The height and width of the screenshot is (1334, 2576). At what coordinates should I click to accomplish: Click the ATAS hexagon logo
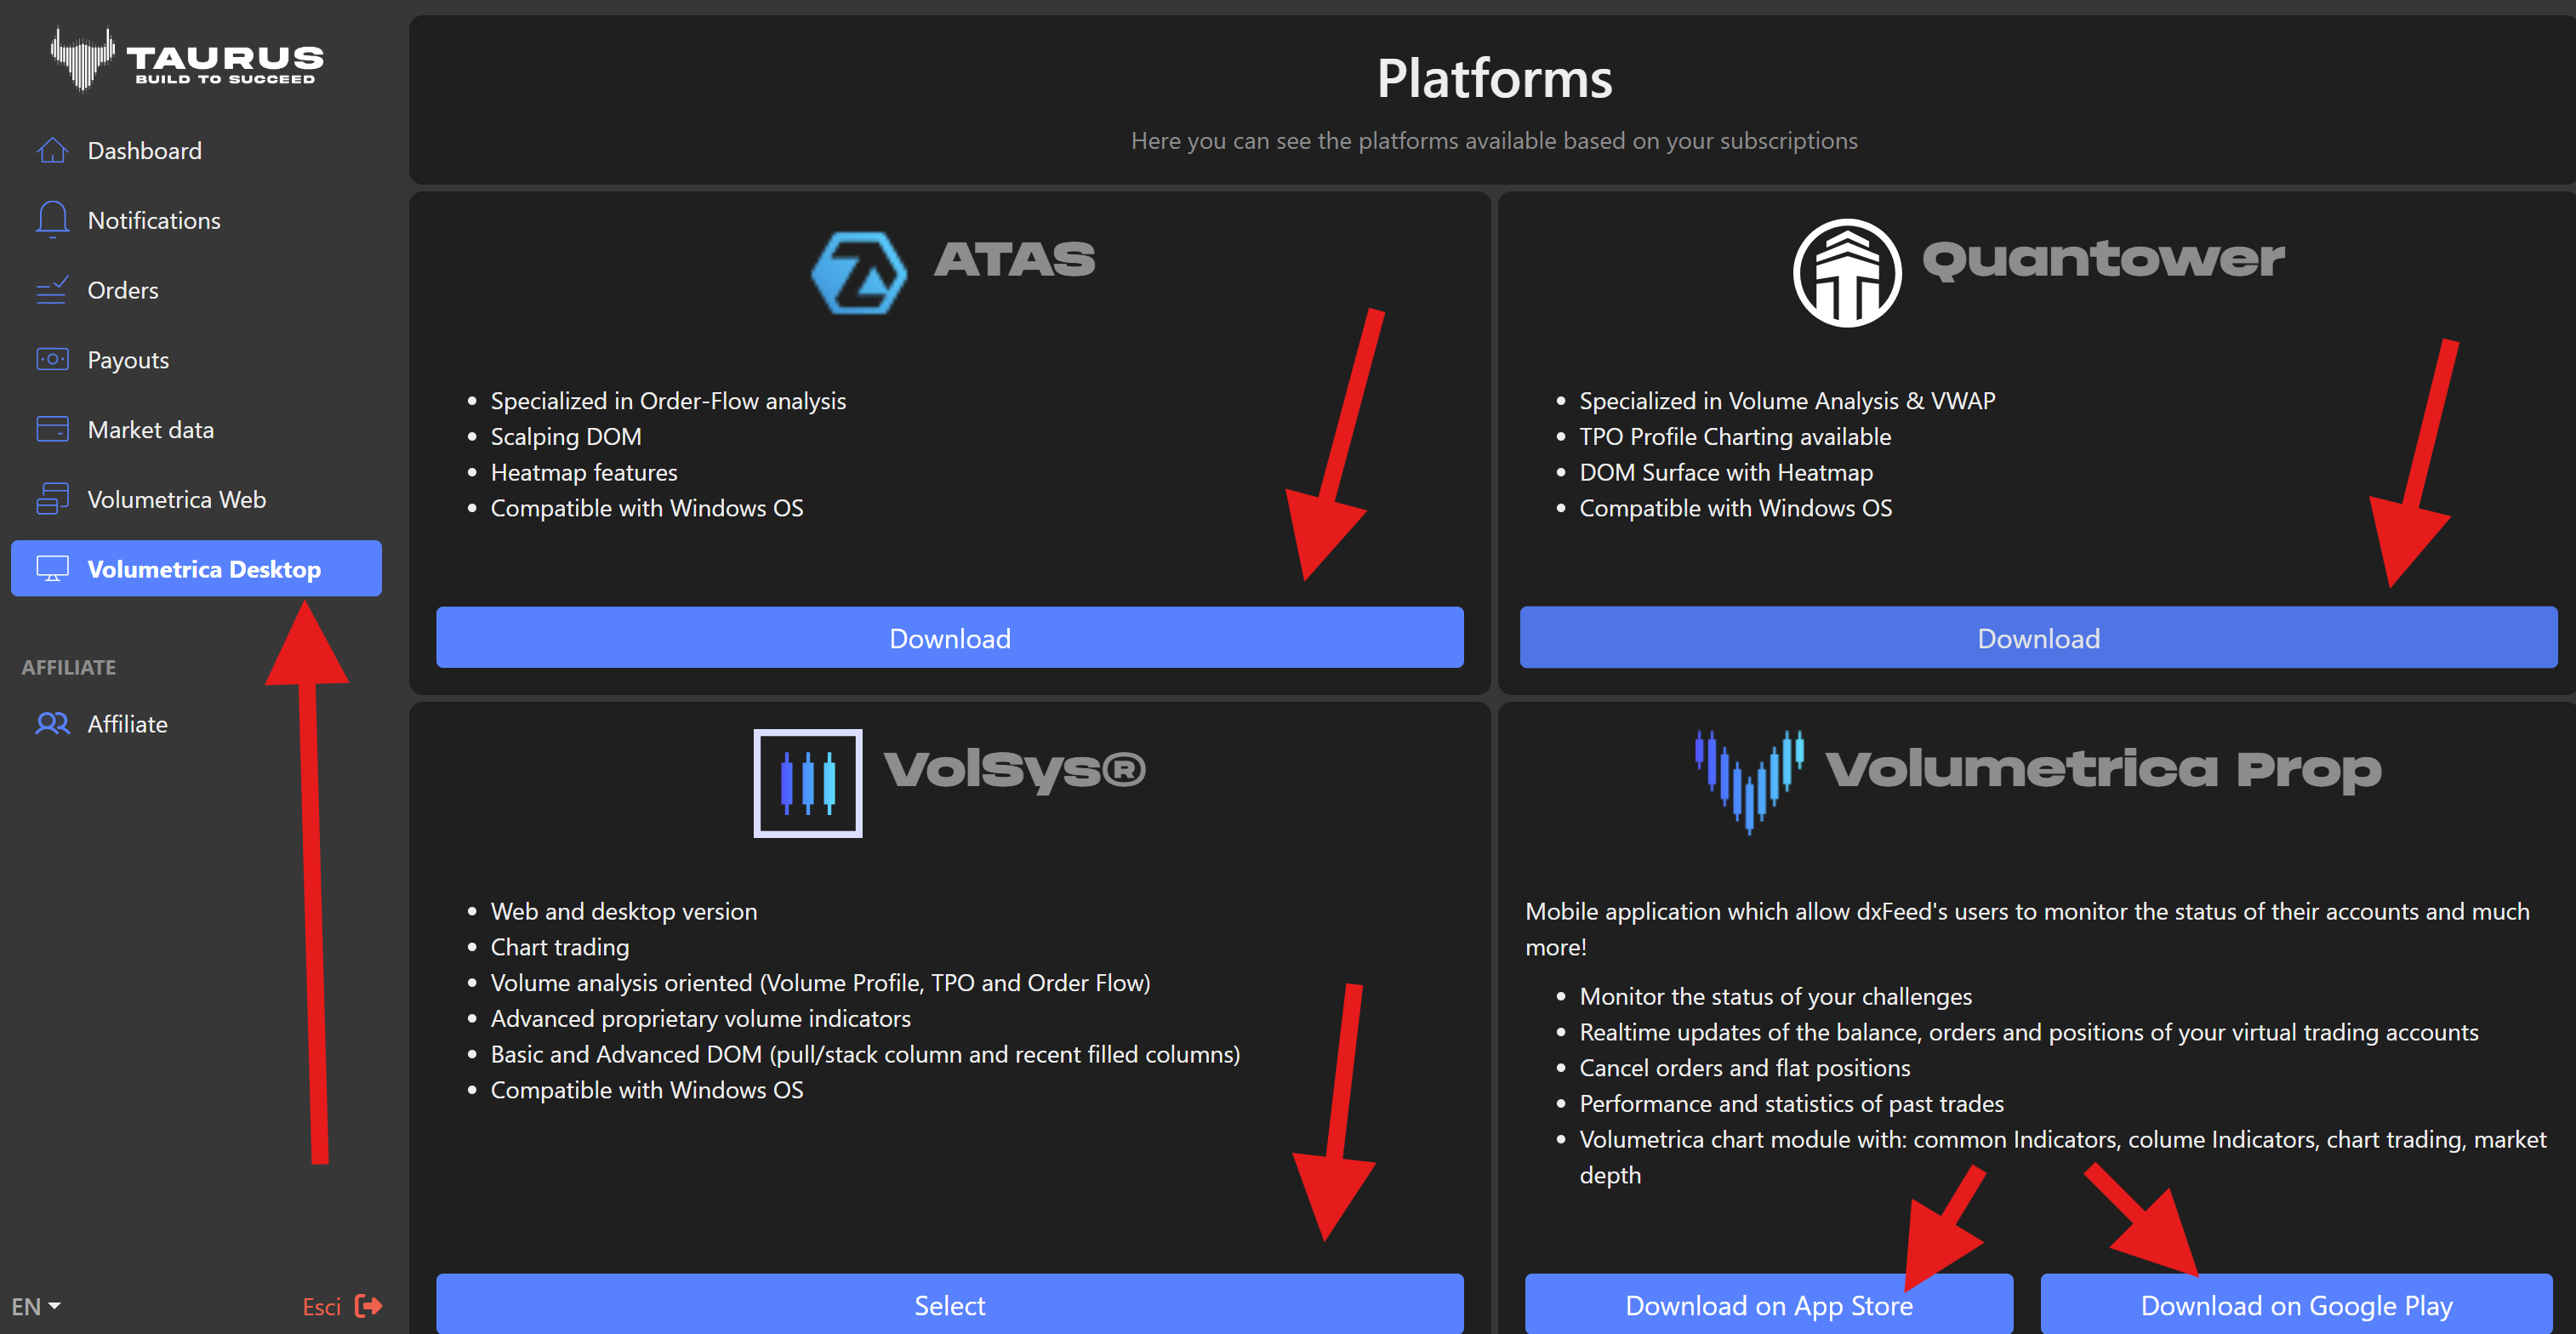(x=858, y=272)
